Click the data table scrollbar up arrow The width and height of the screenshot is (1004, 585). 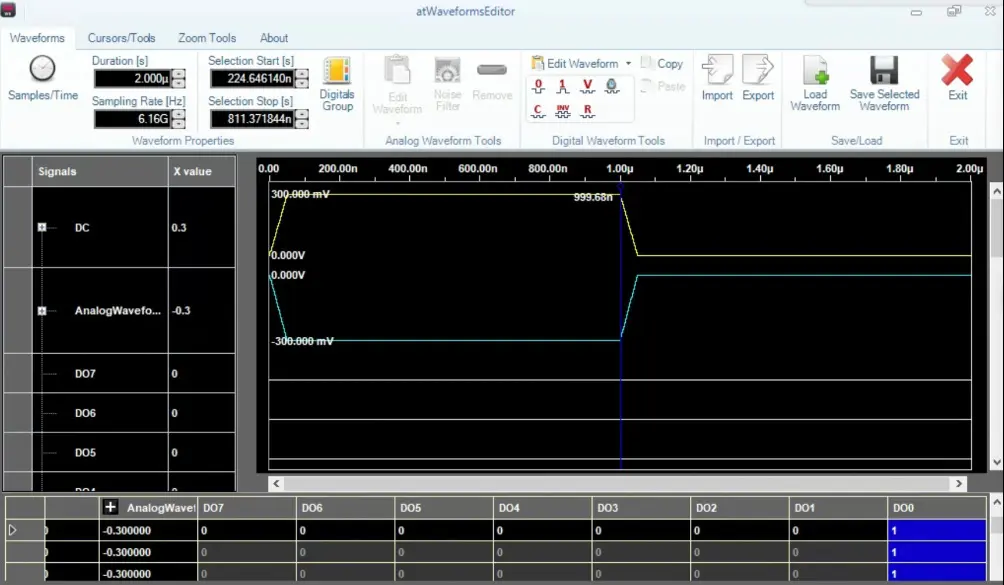[996, 502]
